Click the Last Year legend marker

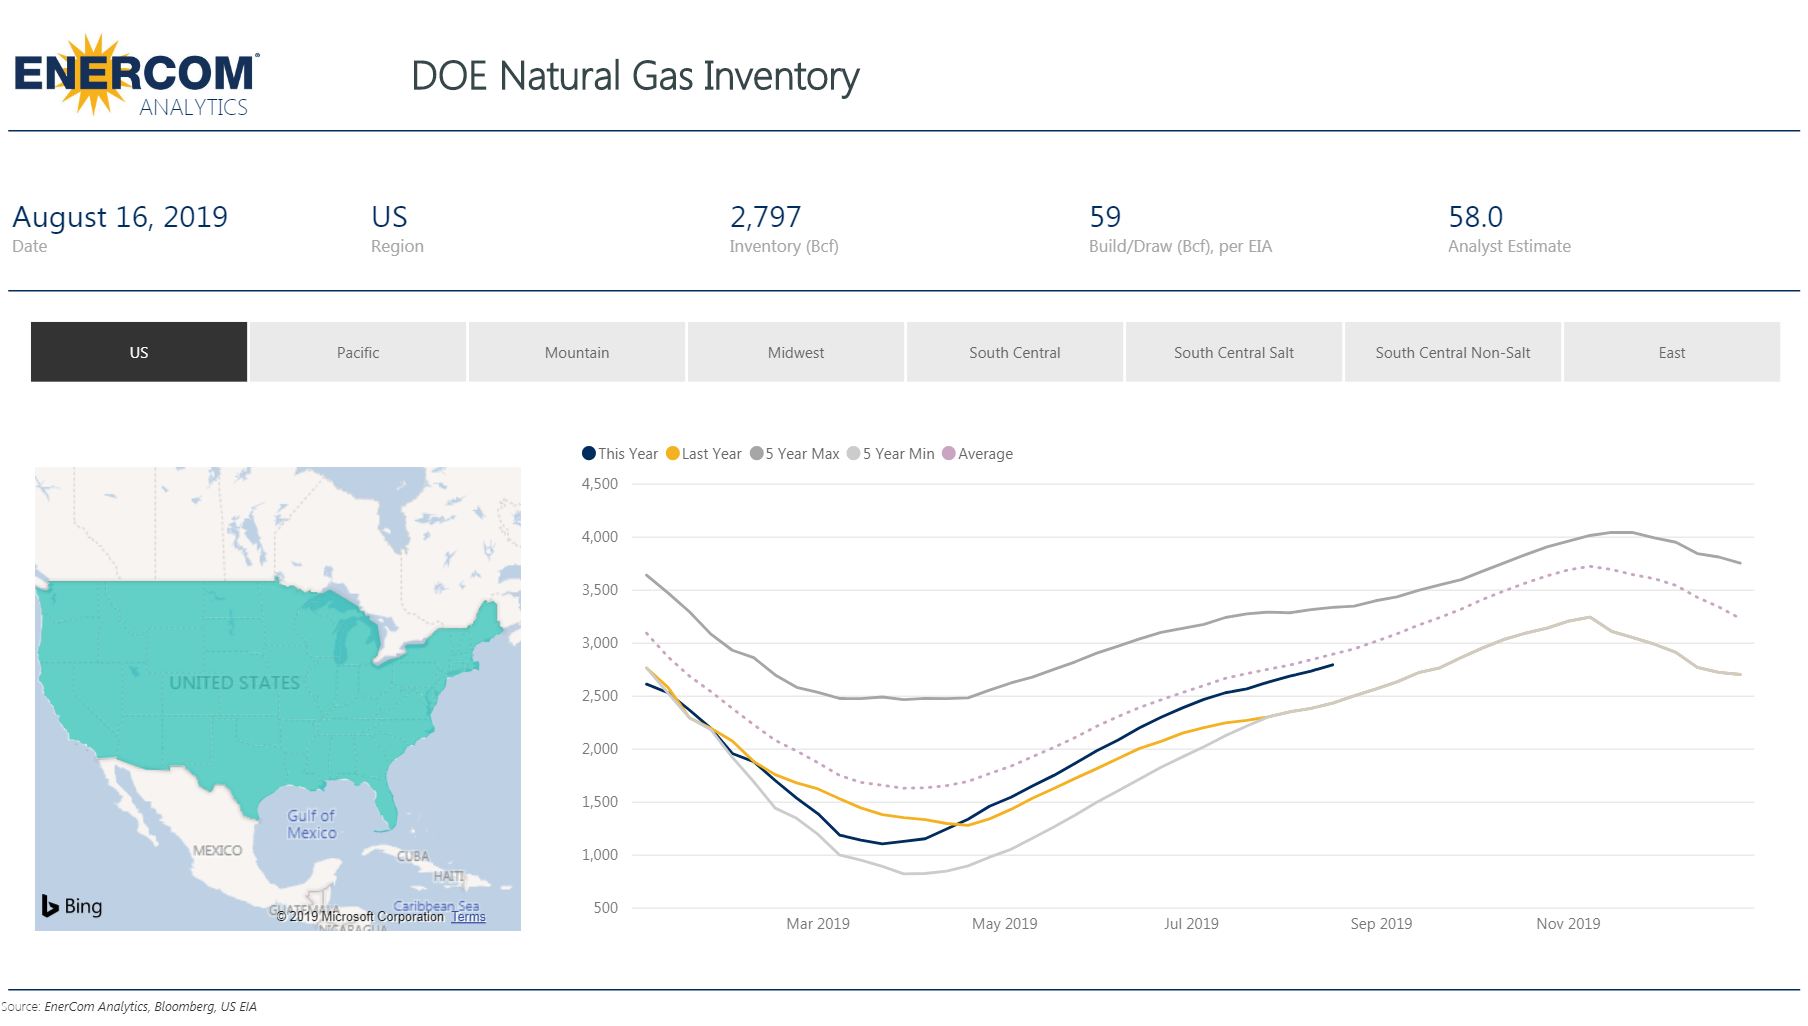[673, 453]
